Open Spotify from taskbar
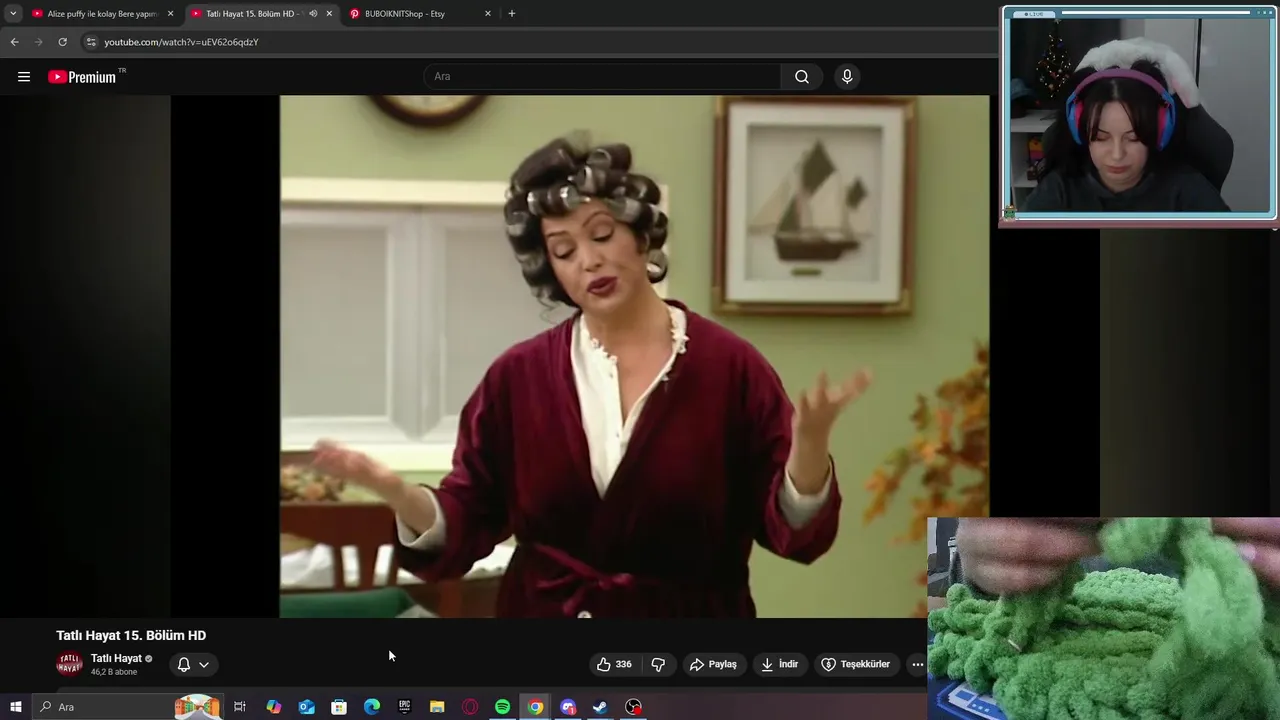Image resolution: width=1280 pixels, height=720 pixels. [503, 707]
